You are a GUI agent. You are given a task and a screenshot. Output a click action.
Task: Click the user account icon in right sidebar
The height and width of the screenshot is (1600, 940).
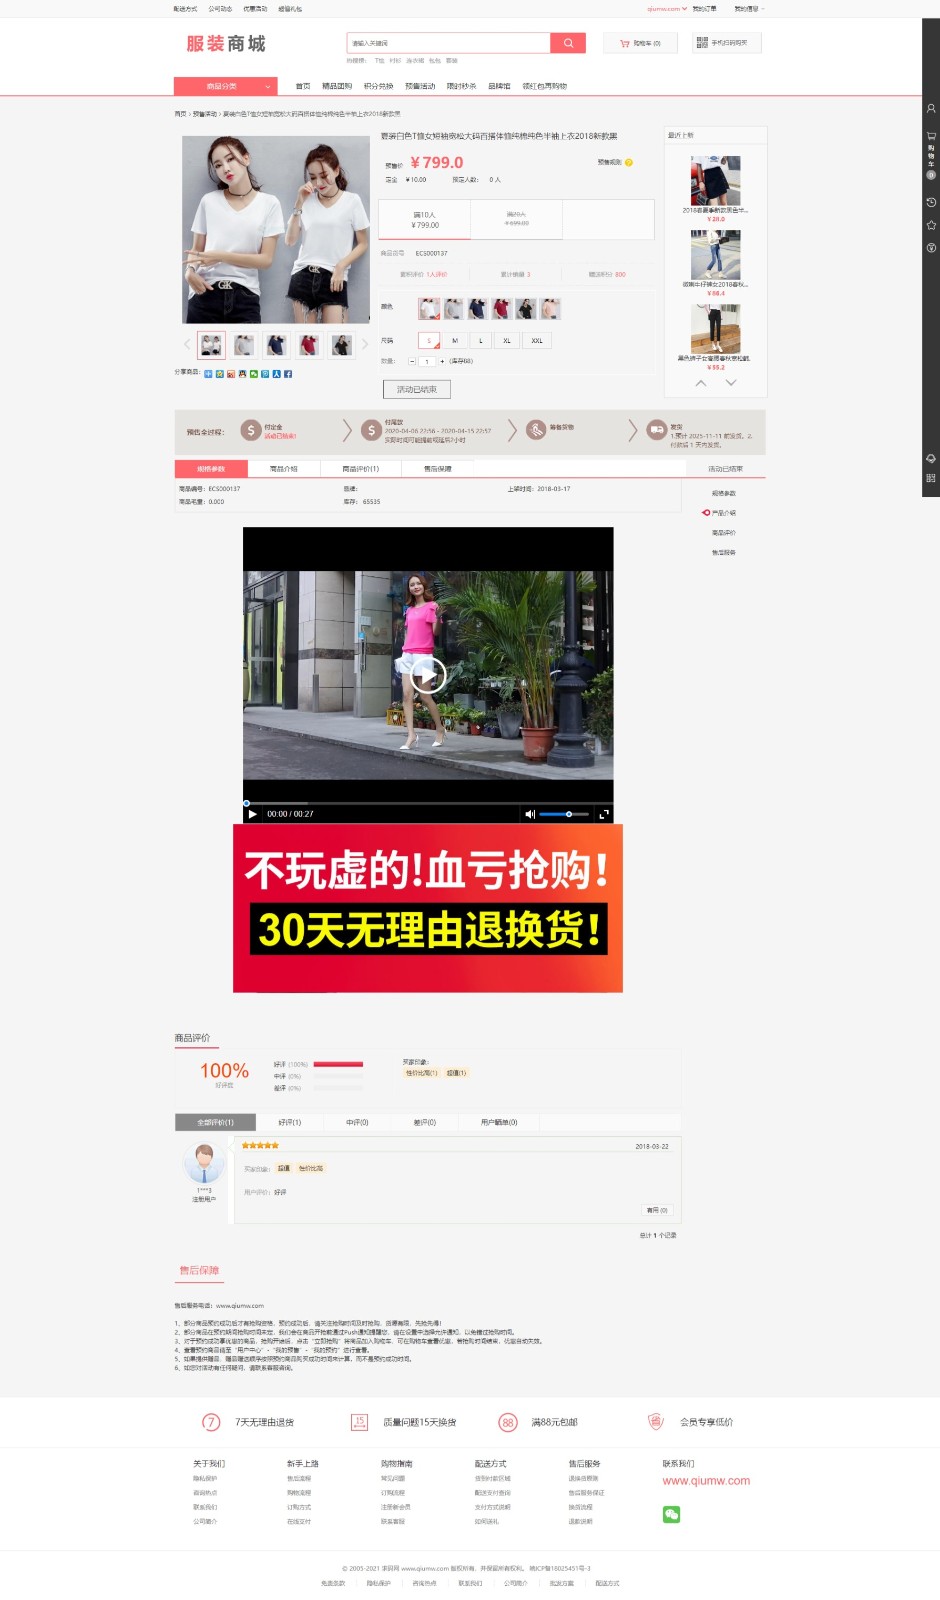931,108
